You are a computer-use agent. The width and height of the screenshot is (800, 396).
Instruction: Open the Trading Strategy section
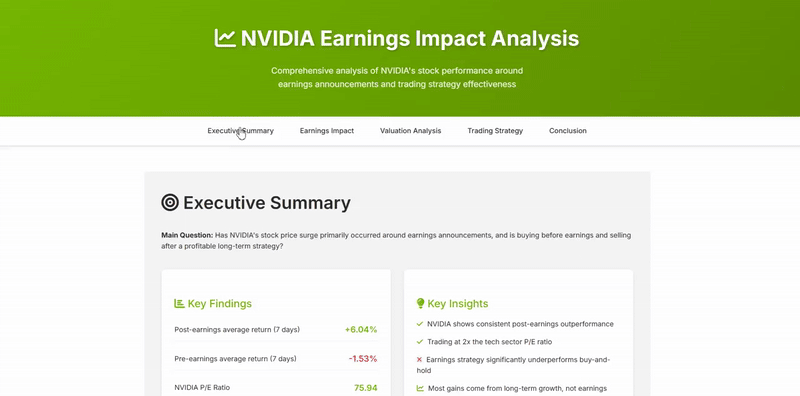click(495, 131)
